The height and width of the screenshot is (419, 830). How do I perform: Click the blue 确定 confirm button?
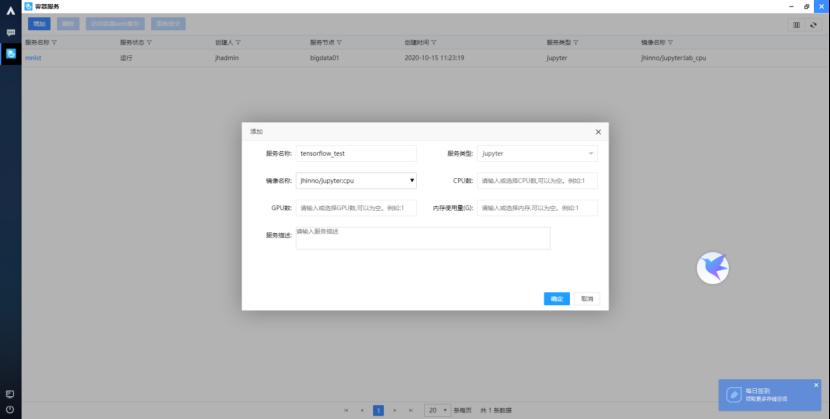(x=557, y=298)
